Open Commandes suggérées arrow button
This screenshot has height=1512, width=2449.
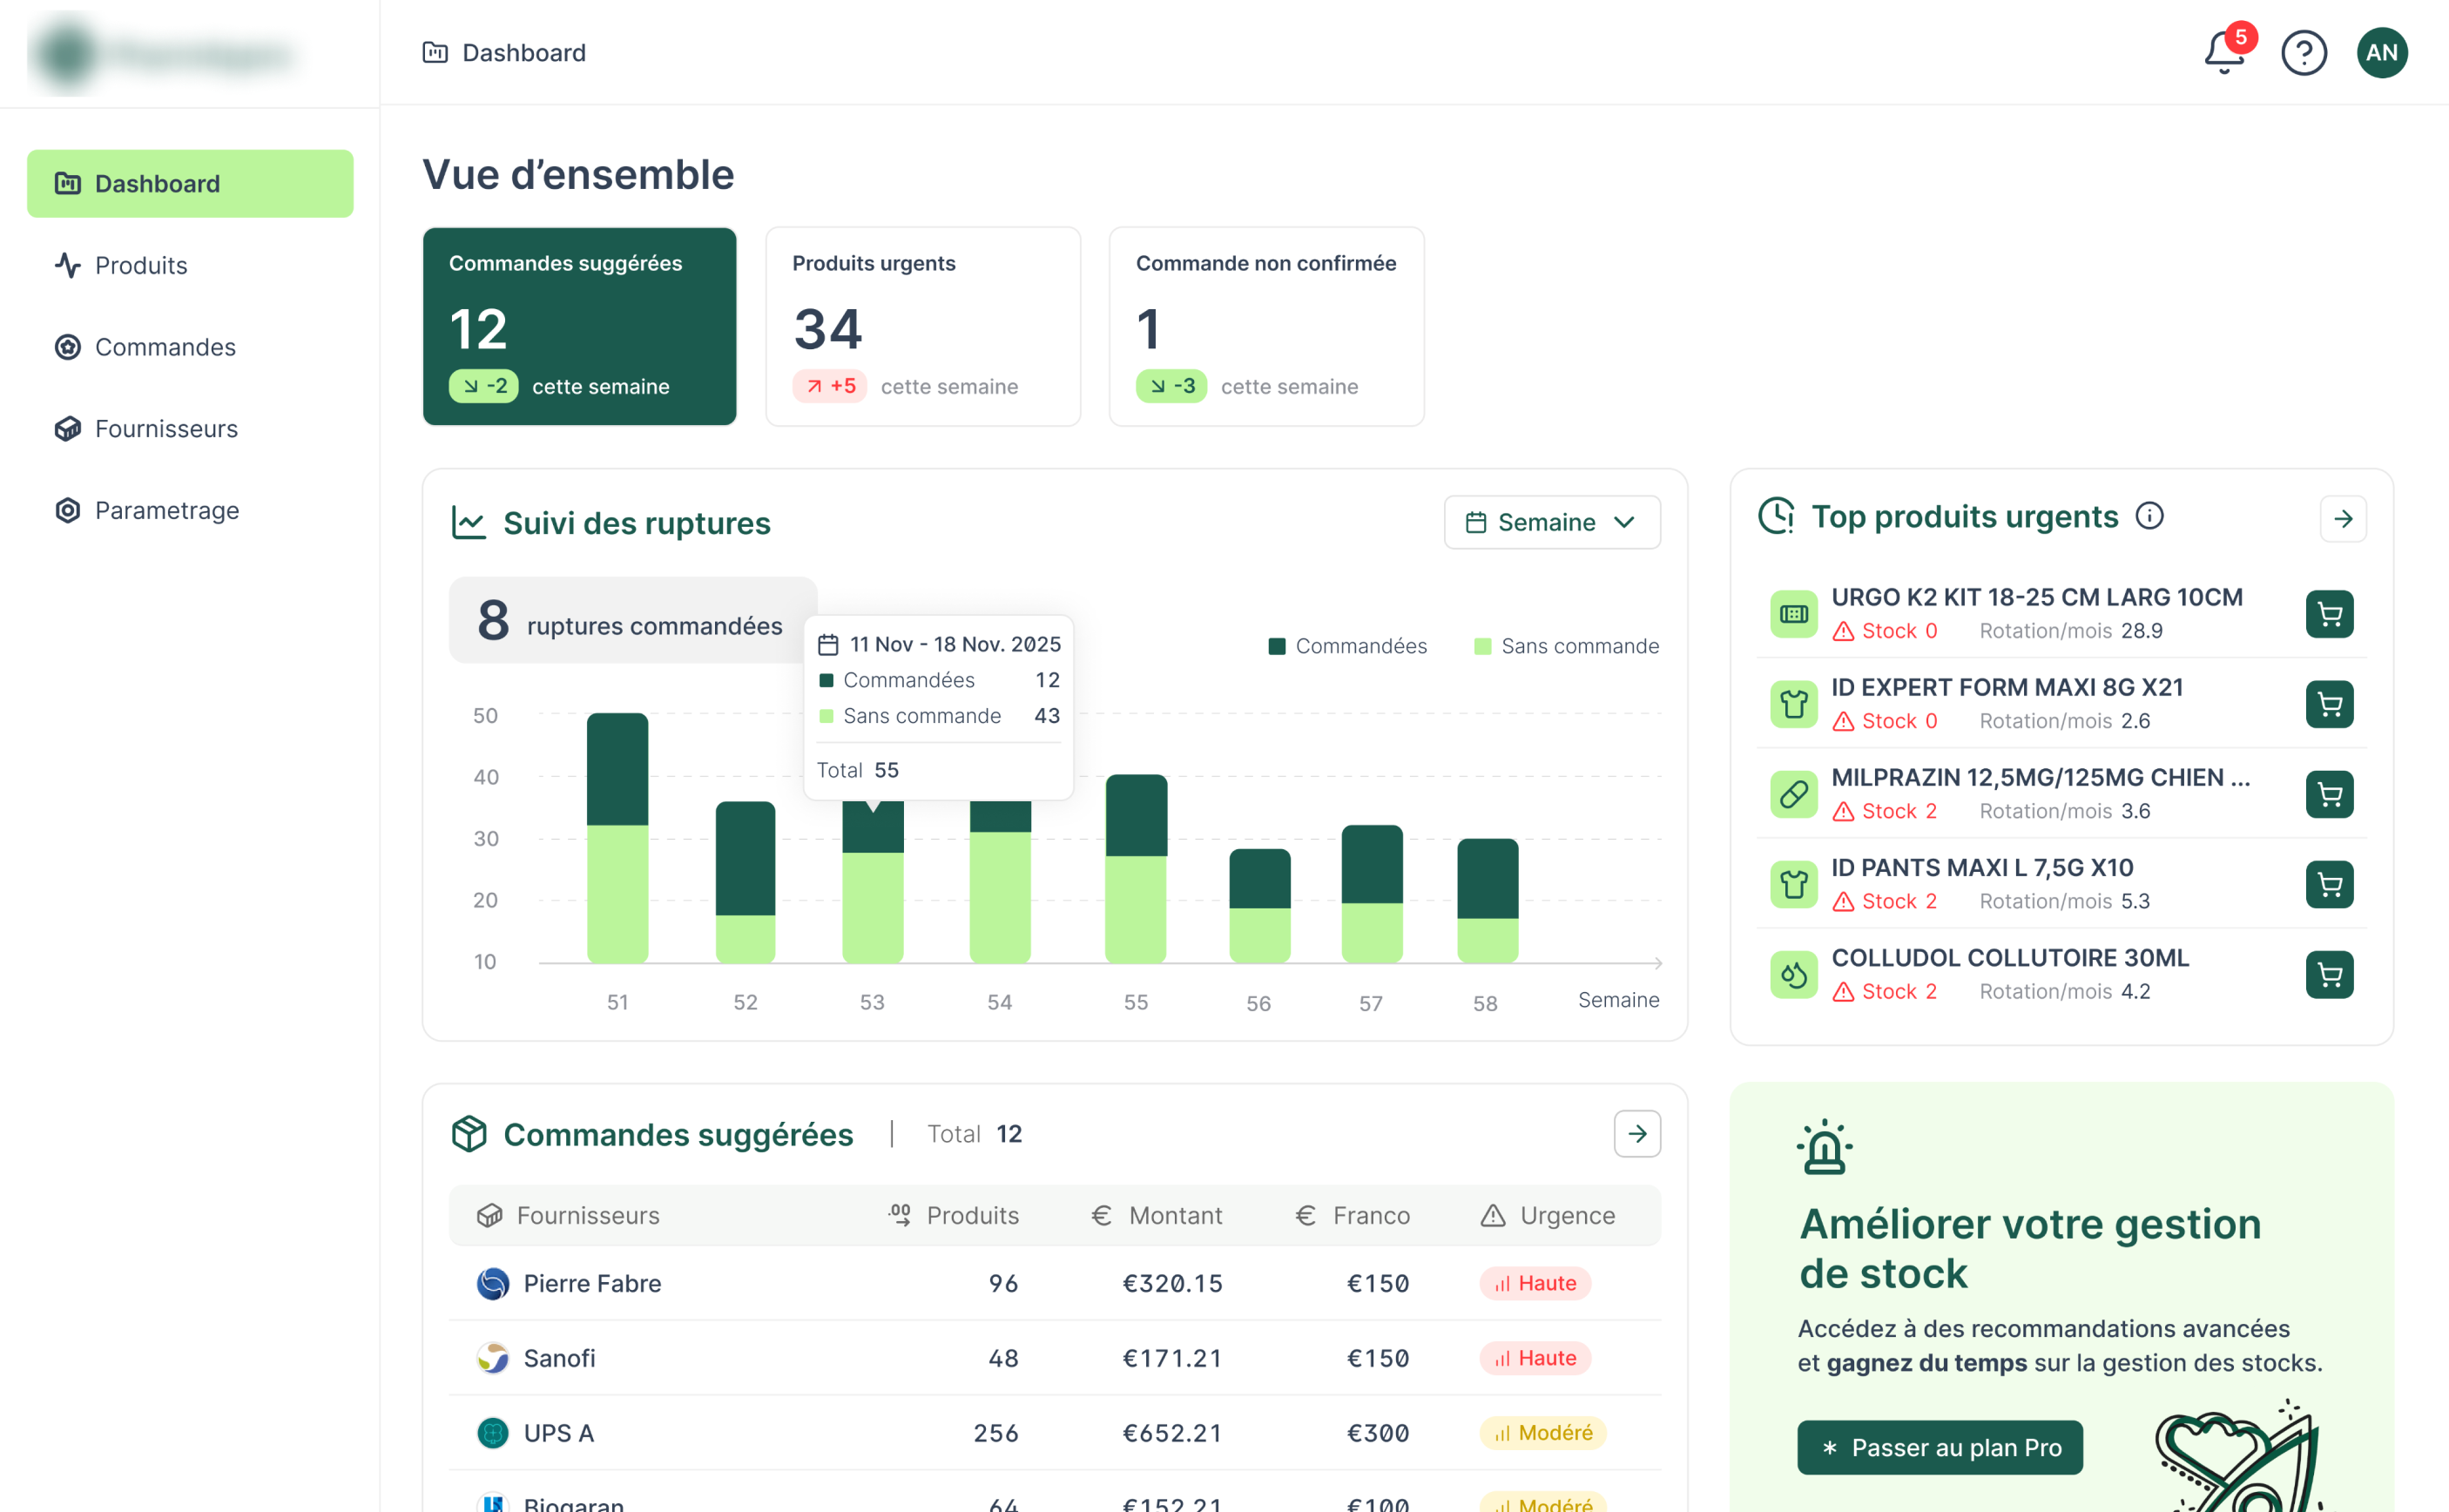[x=1636, y=1134]
